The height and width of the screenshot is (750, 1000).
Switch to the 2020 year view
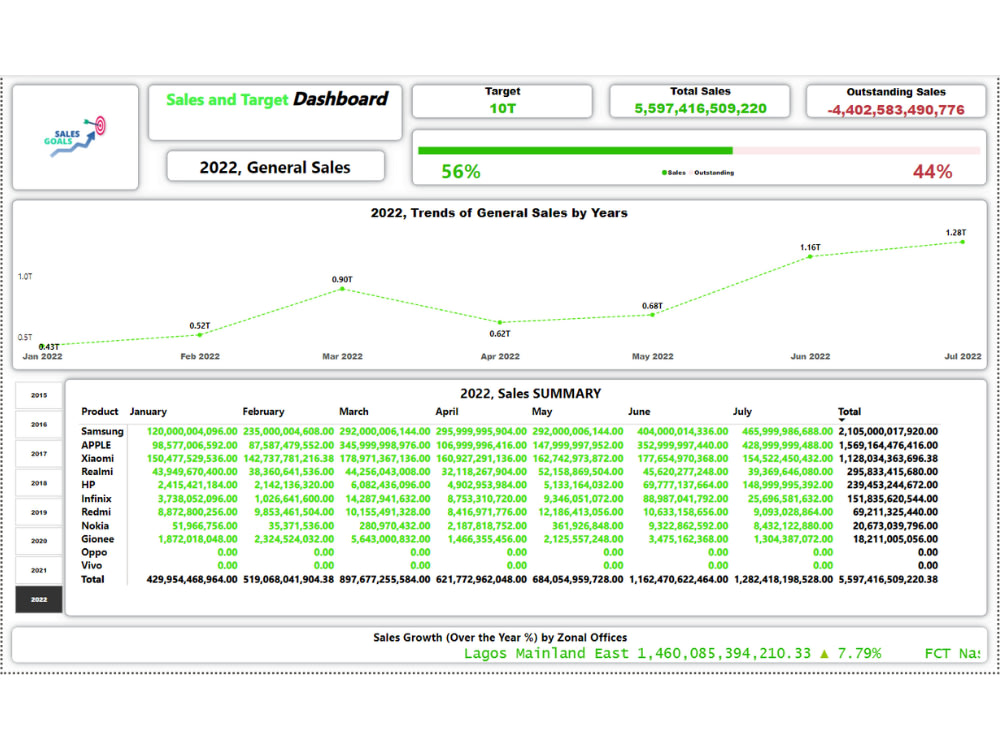click(38, 541)
